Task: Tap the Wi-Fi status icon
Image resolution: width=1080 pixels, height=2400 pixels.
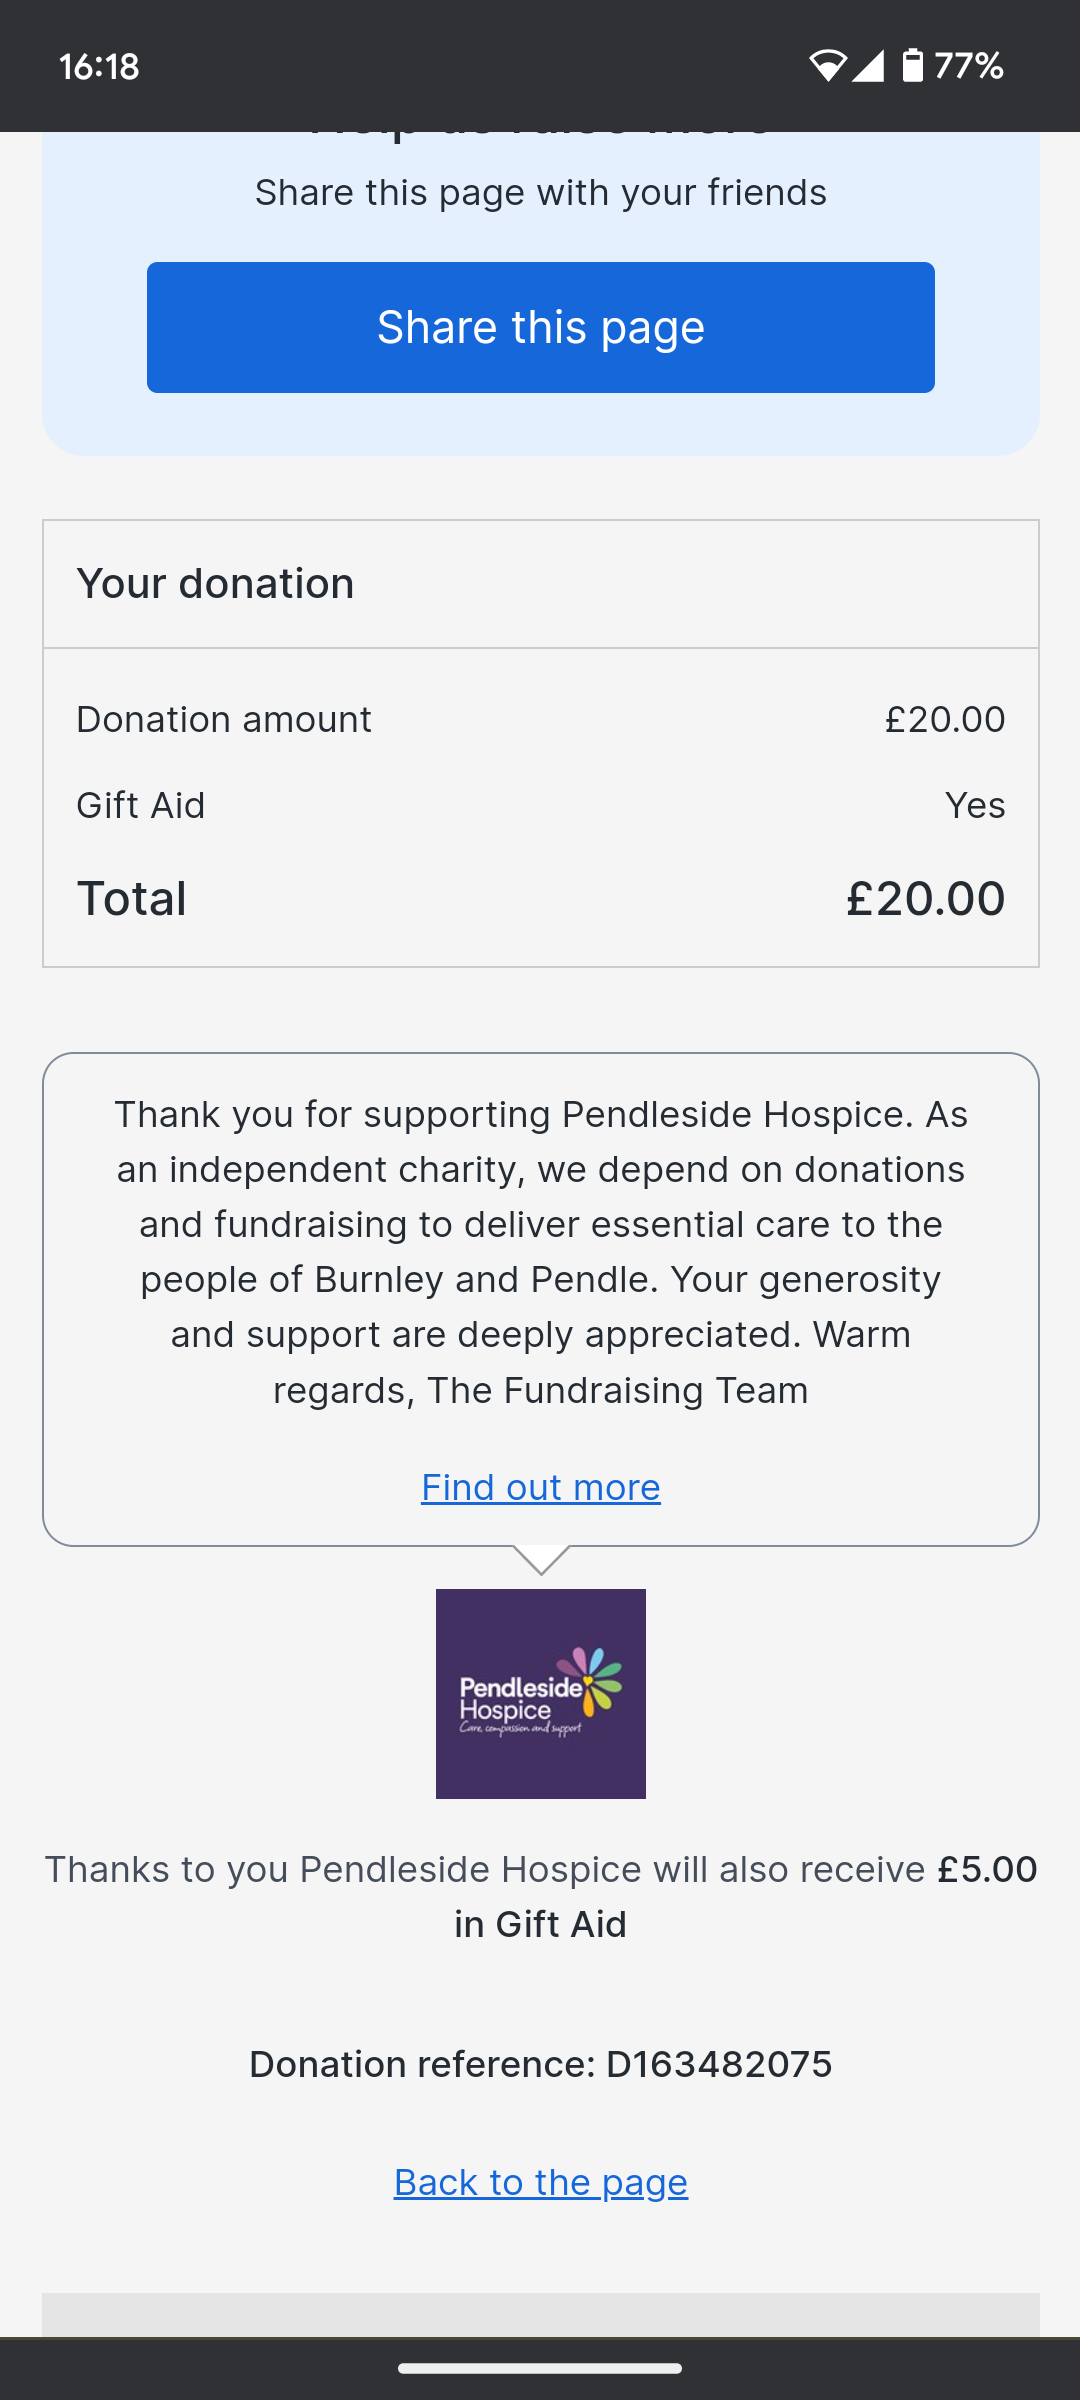Action: pos(827,66)
